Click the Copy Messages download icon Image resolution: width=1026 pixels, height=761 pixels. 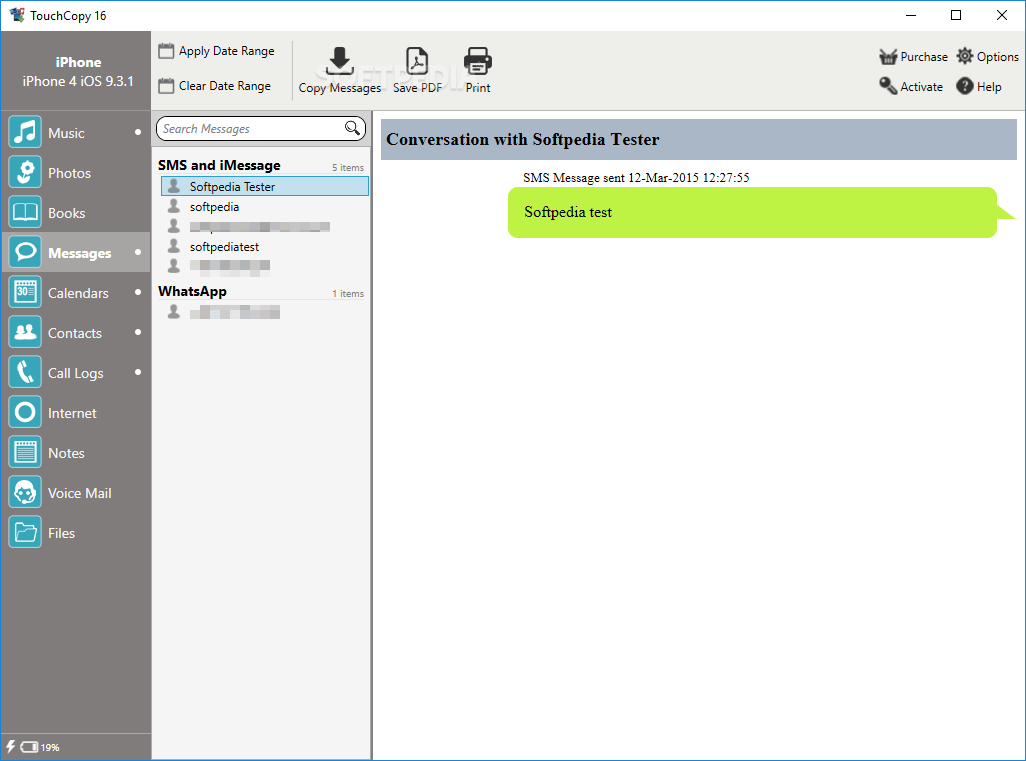[340, 61]
